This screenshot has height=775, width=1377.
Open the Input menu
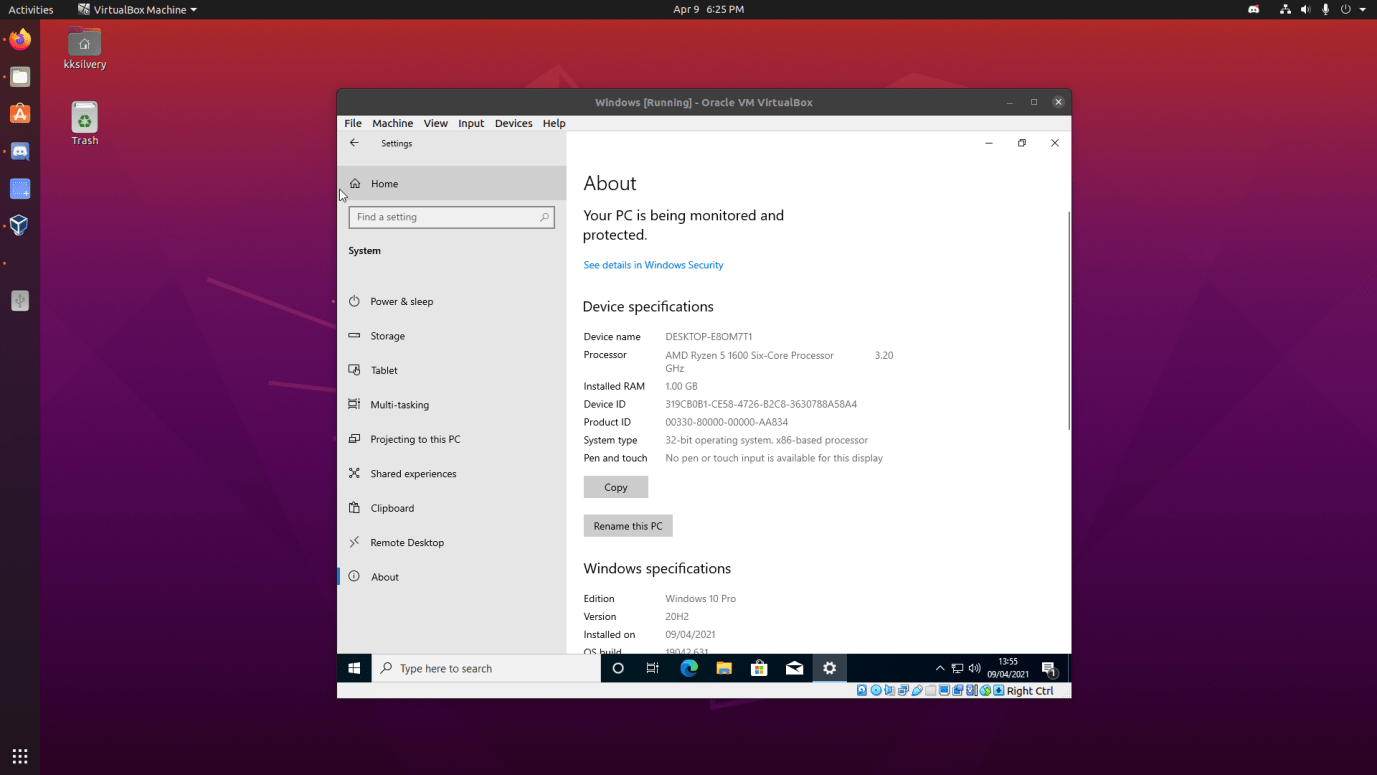pos(471,123)
